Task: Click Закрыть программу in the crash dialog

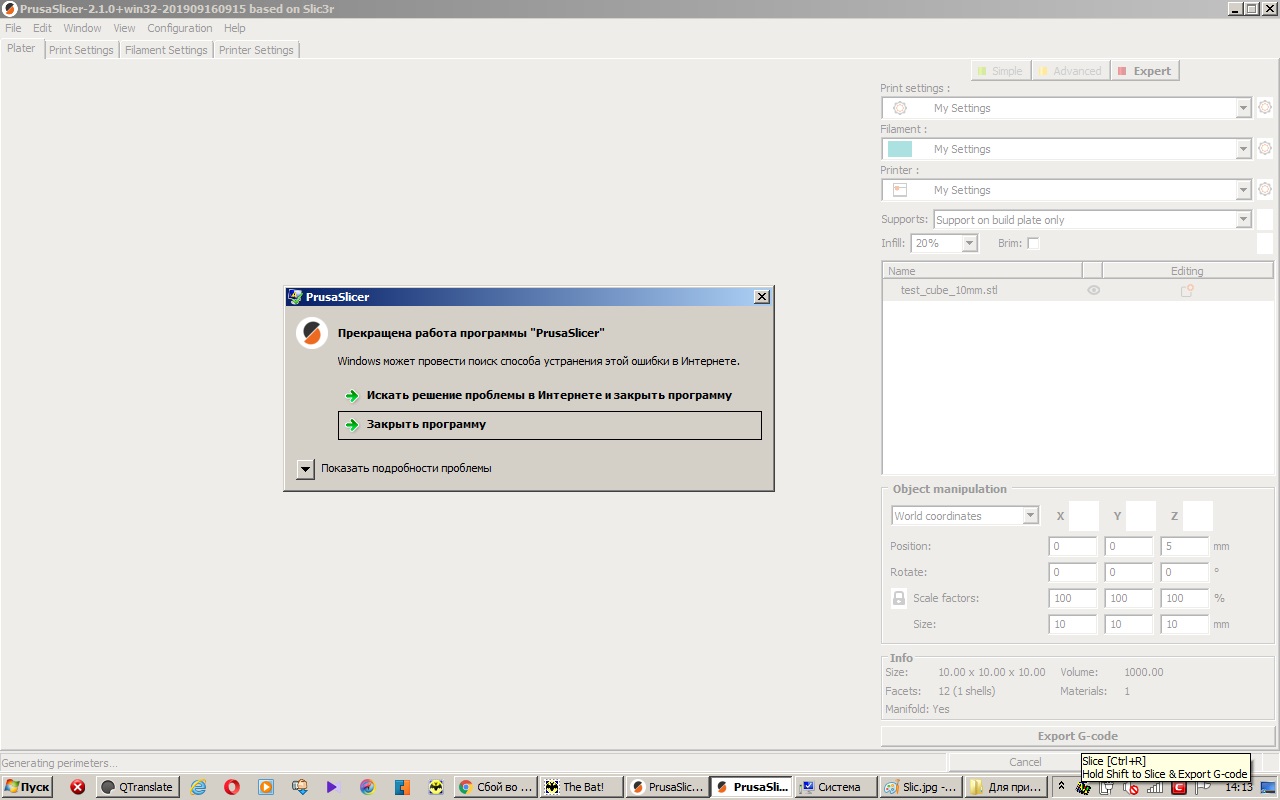Action: pyautogui.click(x=550, y=425)
